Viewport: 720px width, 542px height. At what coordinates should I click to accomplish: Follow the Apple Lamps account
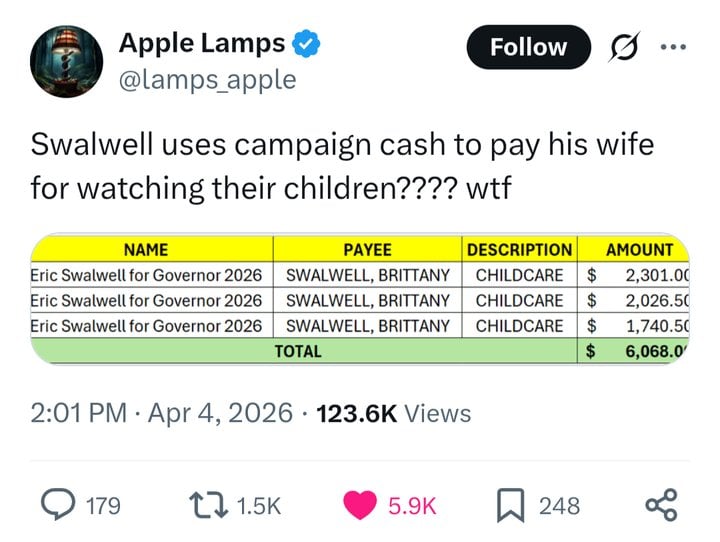(x=528, y=47)
